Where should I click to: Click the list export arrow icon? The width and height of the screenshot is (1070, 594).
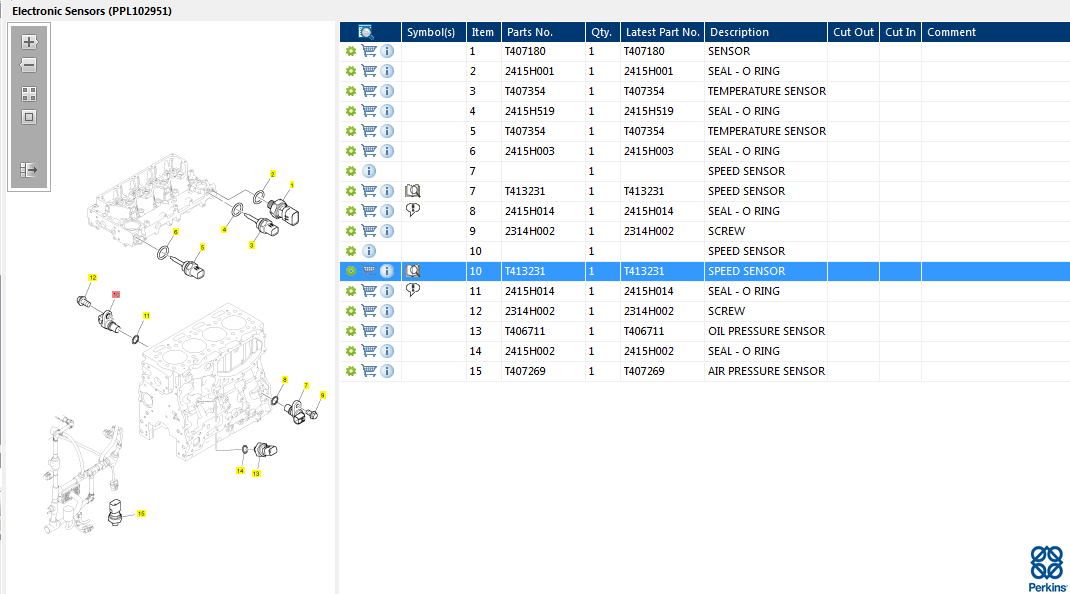29,170
